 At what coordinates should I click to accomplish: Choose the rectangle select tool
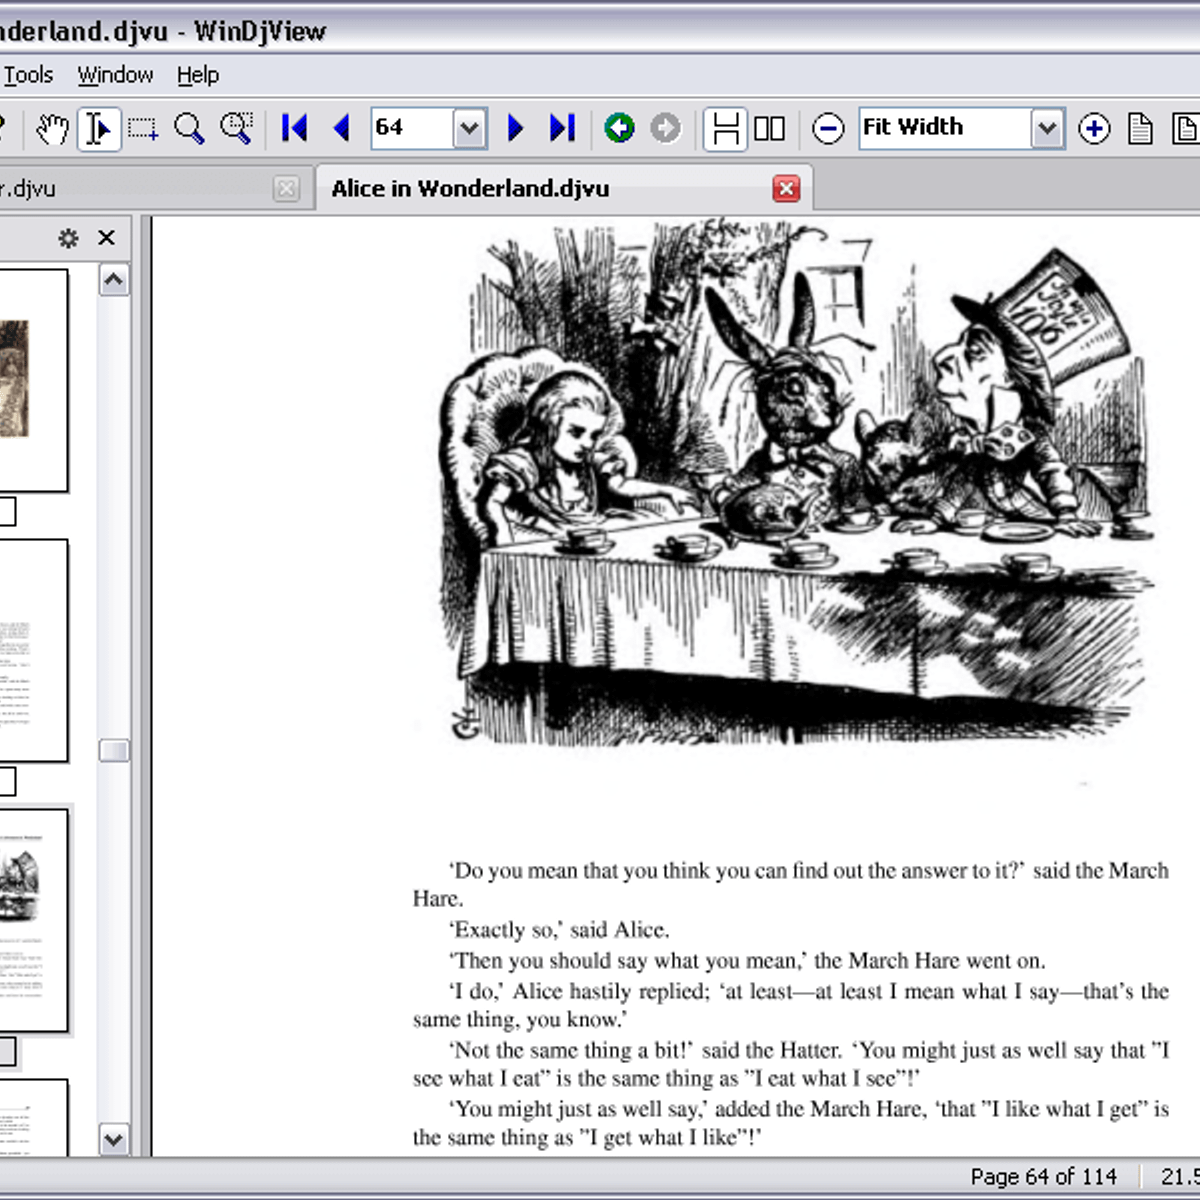(x=143, y=129)
